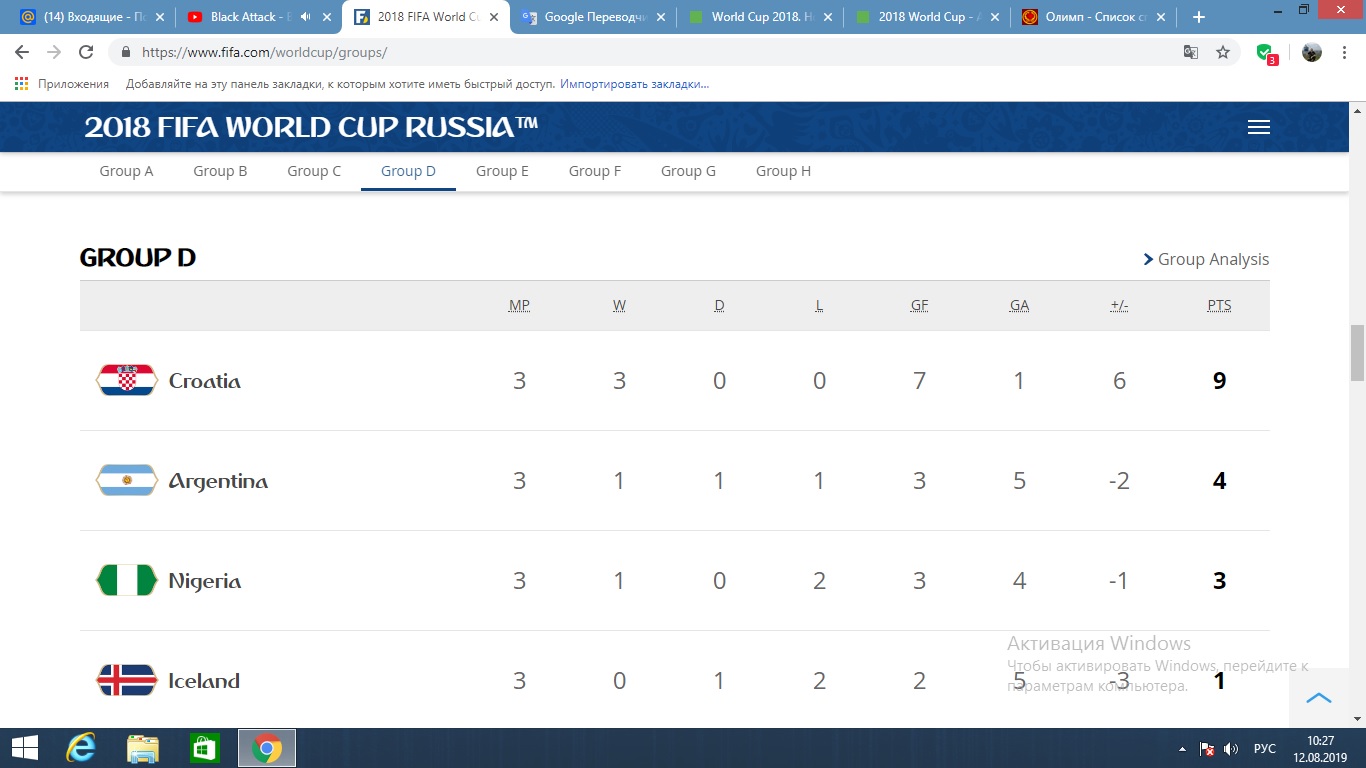Open the FIFA hamburger menu
Screen dimensions: 1366x768
pos(1259,127)
